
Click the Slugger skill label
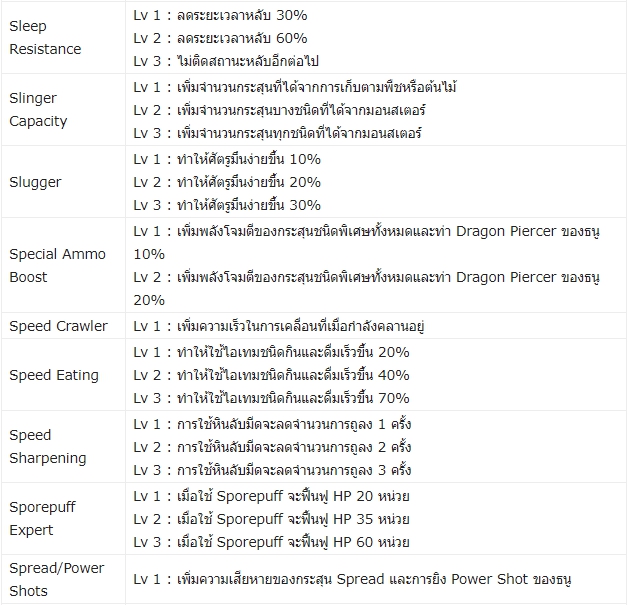coord(35,182)
